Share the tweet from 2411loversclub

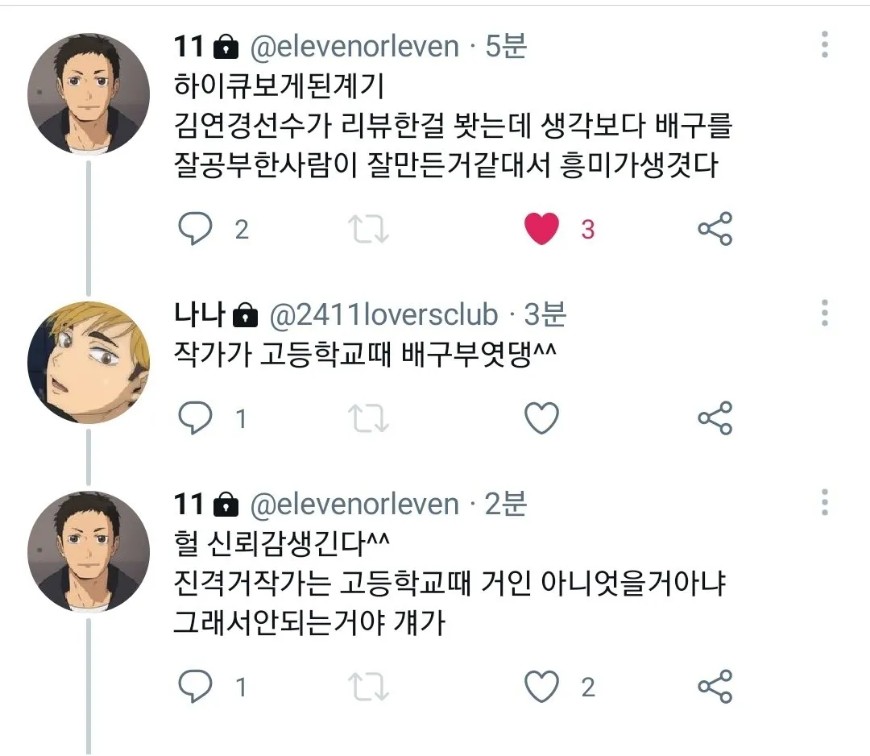tap(715, 418)
